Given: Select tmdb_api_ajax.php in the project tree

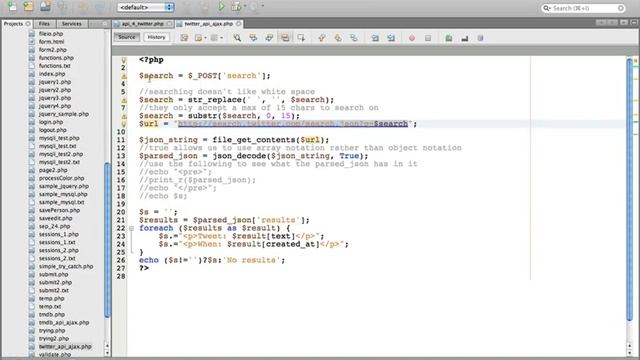Looking at the screenshot, I should tap(64, 322).
